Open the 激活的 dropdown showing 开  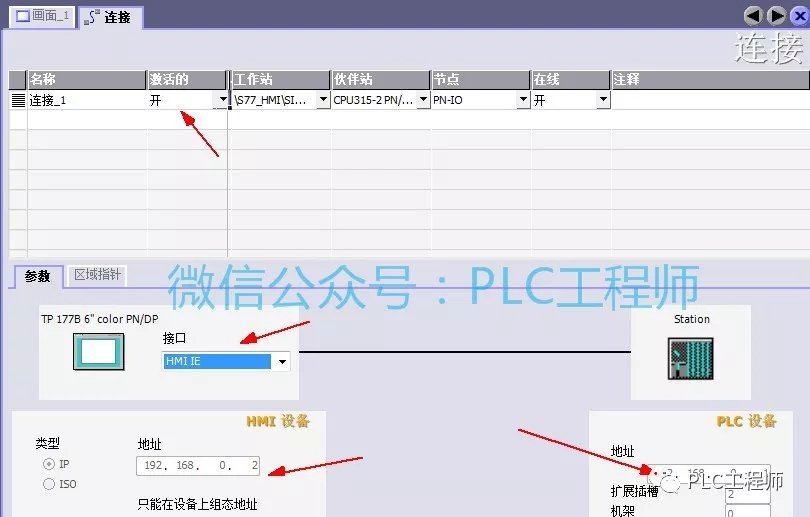pos(221,100)
